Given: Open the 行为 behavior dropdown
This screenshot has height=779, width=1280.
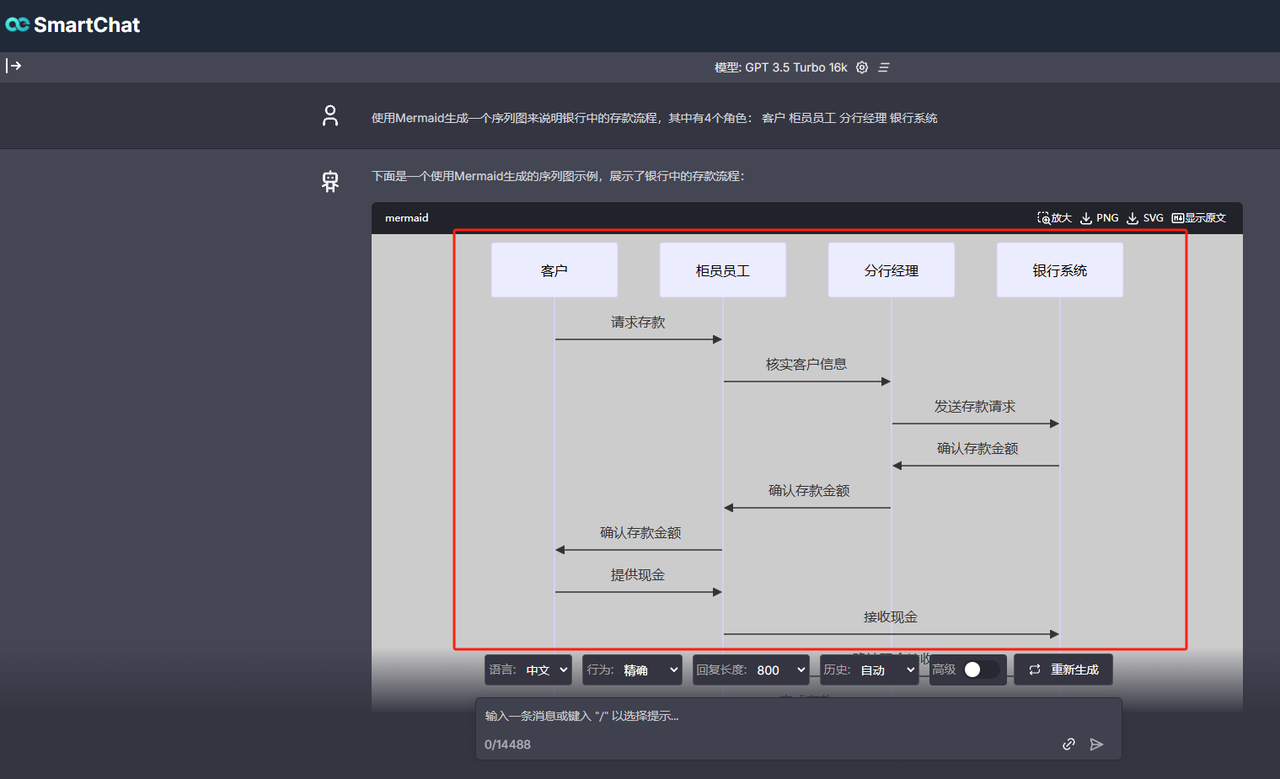Looking at the screenshot, I should 632,670.
